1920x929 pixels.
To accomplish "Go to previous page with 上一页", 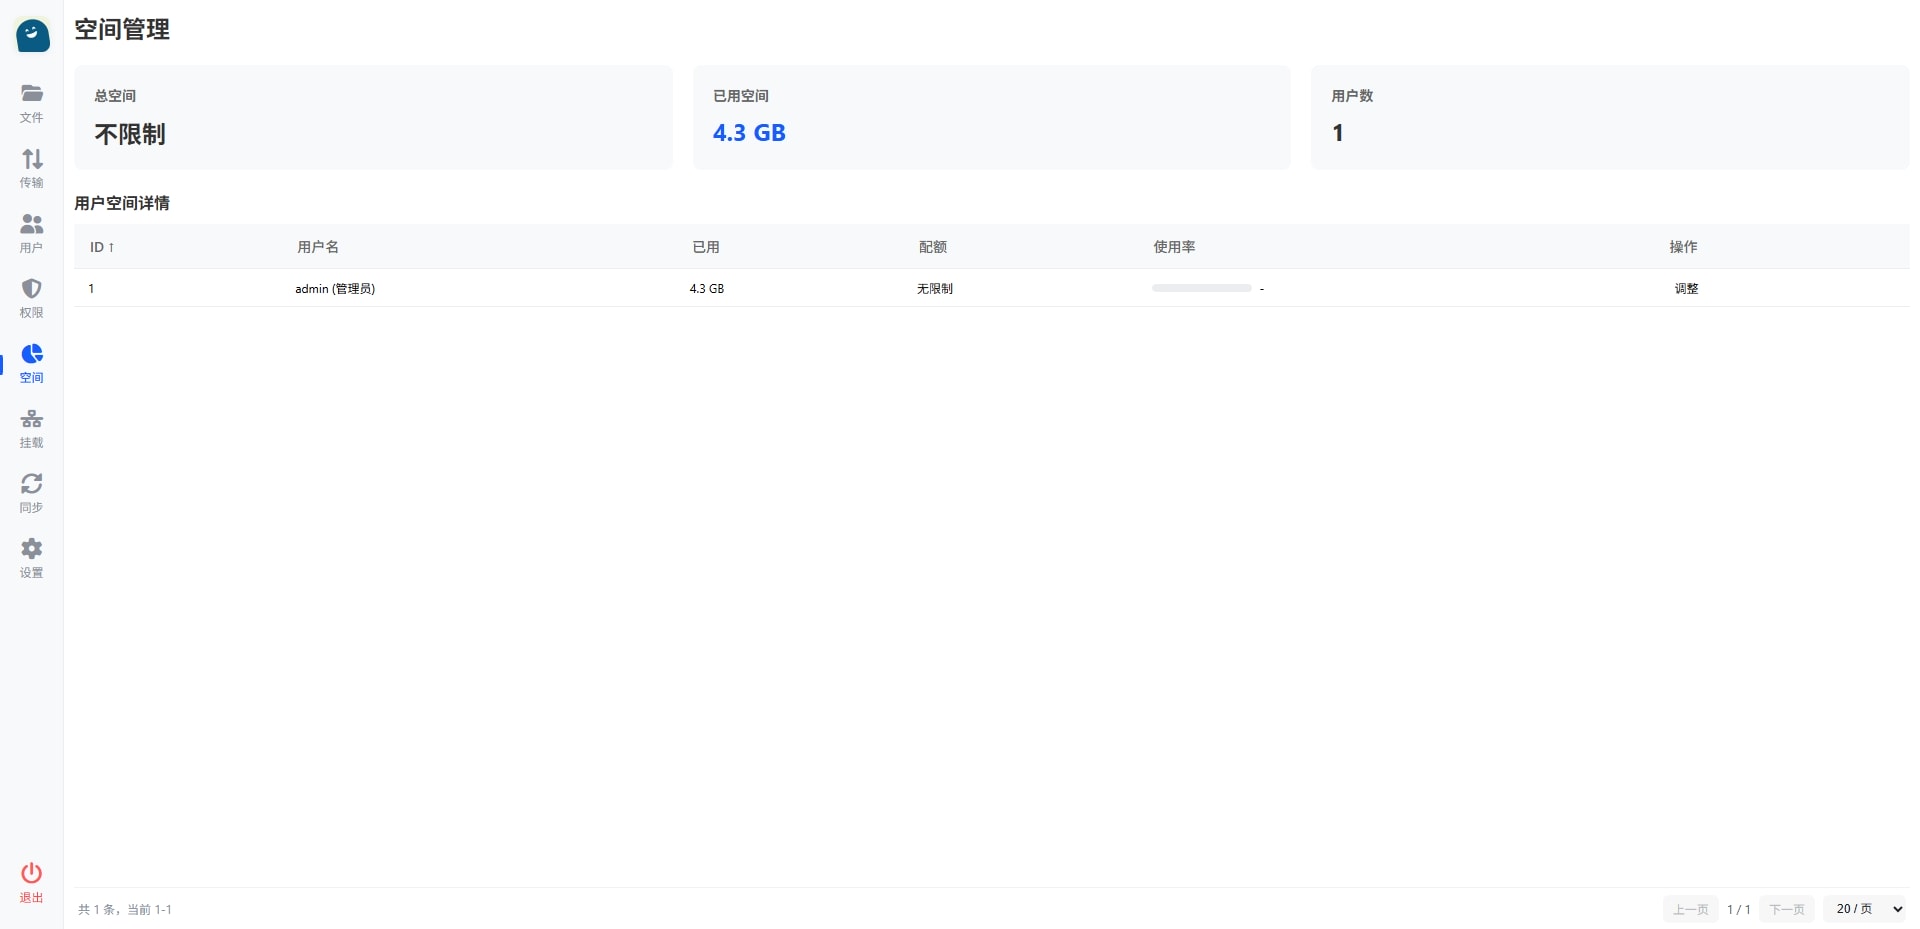I will (1690, 909).
